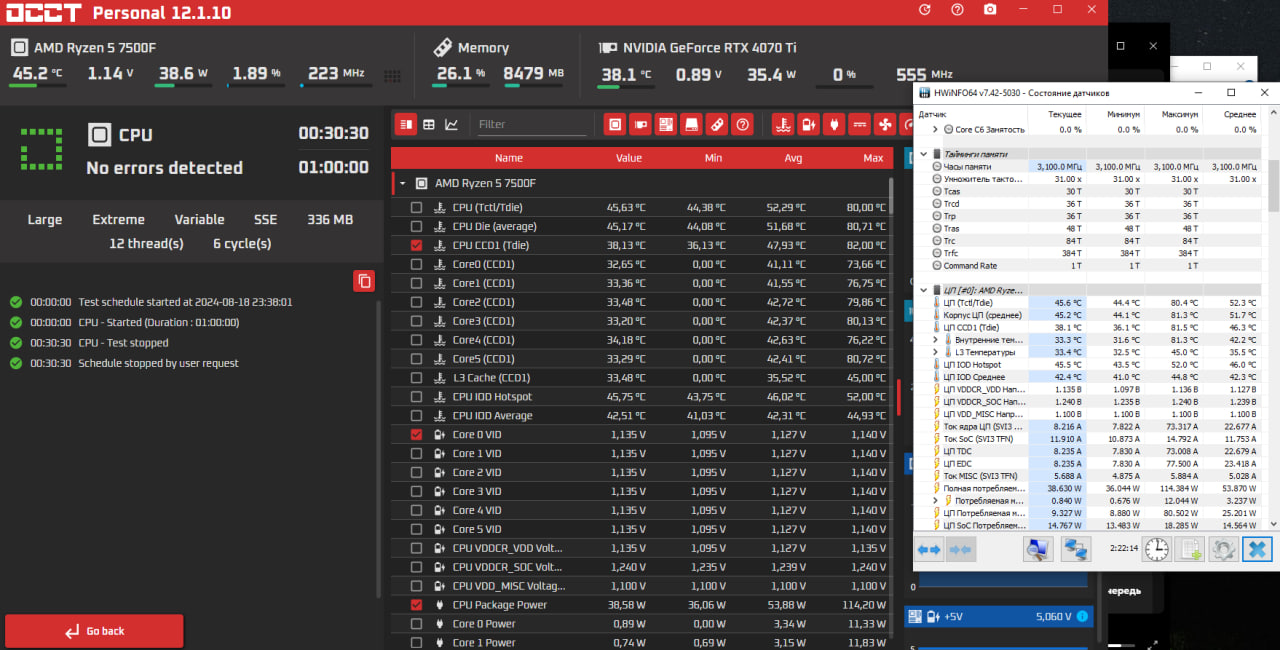Image resolution: width=1280 pixels, height=650 pixels.
Task: Collapse Тайминги памяти section in HWiNFO
Action: tap(923, 154)
